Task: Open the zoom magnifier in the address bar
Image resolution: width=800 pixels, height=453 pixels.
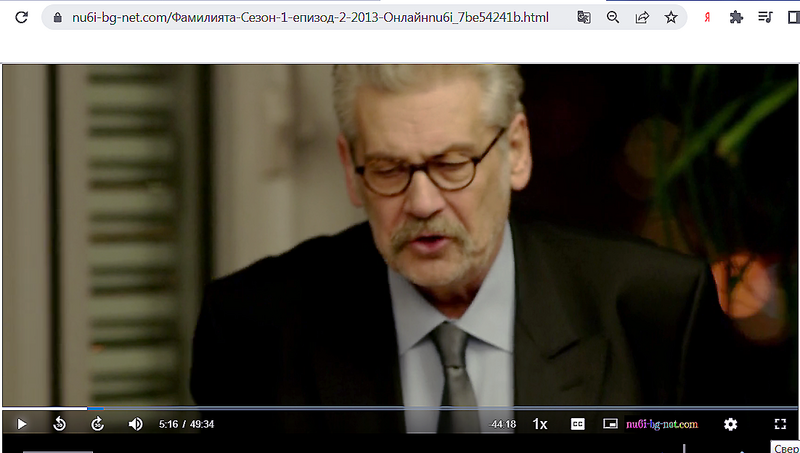Action: 613,17
